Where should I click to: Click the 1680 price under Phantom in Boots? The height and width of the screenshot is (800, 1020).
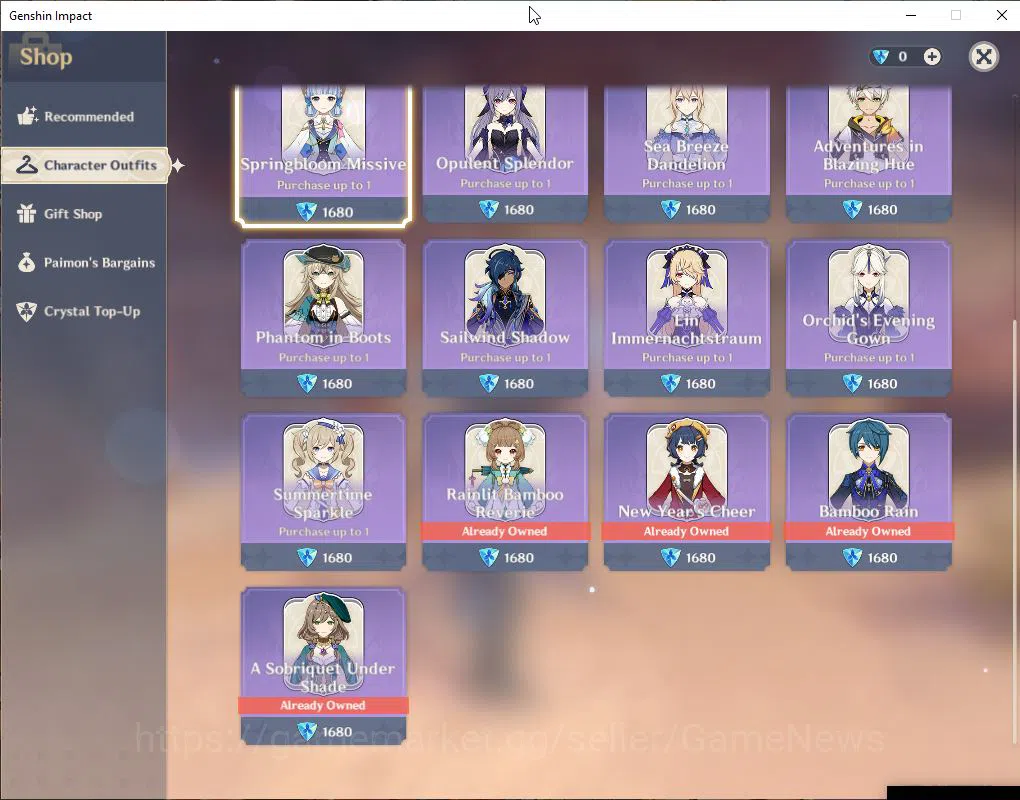[x=337, y=384]
